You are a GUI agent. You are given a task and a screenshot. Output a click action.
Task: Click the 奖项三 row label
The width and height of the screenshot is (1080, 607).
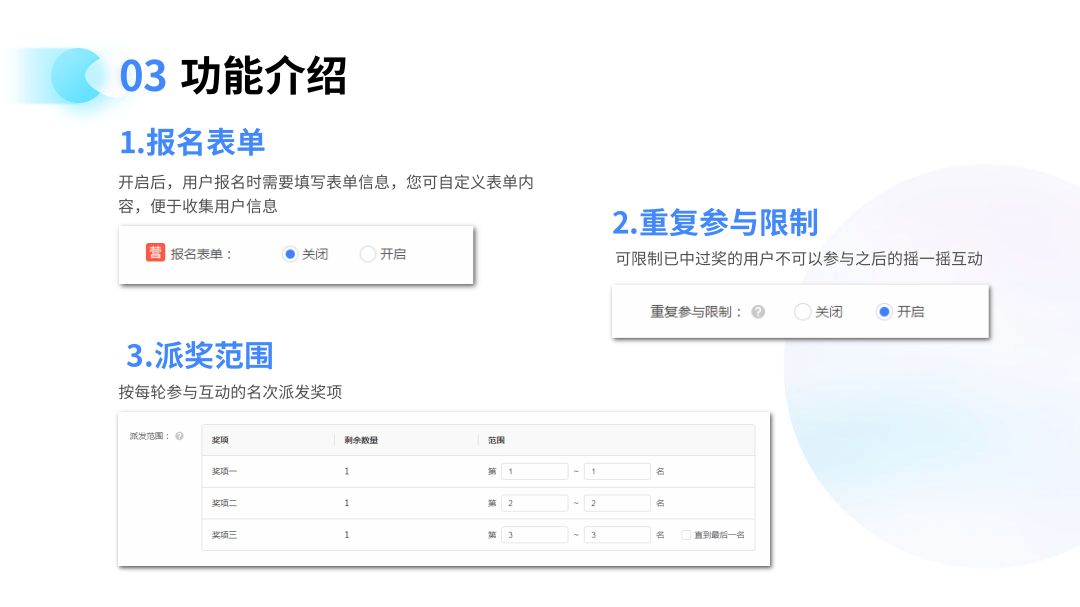point(224,535)
